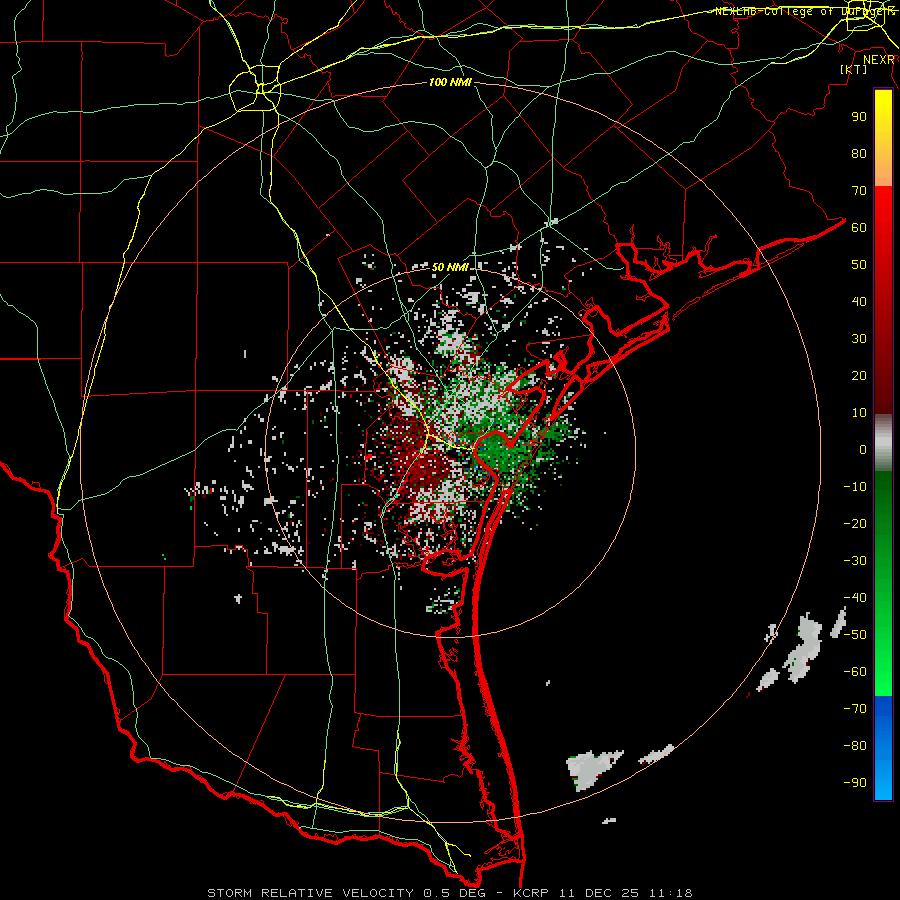The width and height of the screenshot is (900, 900).
Task: Click the 20 value on velocity scale
Action: 859,375
